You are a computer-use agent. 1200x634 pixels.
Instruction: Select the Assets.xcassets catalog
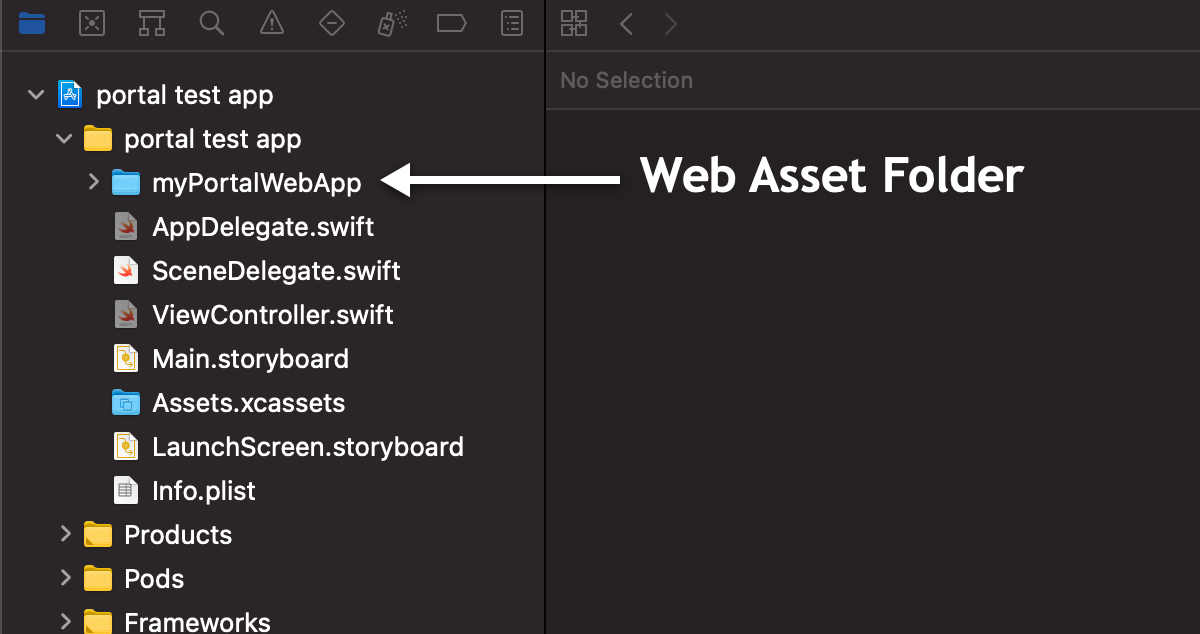248,402
